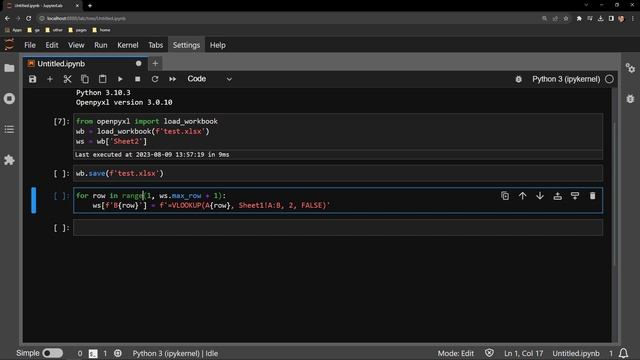Screen dimensions: 640x360
Task: Restart kernel and run all cells
Action: pyautogui.click(x=173, y=79)
